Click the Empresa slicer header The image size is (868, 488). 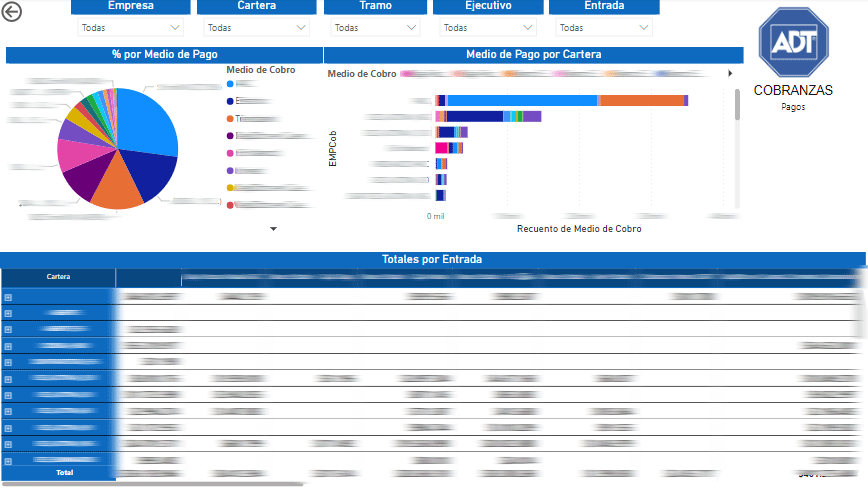pos(131,6)
